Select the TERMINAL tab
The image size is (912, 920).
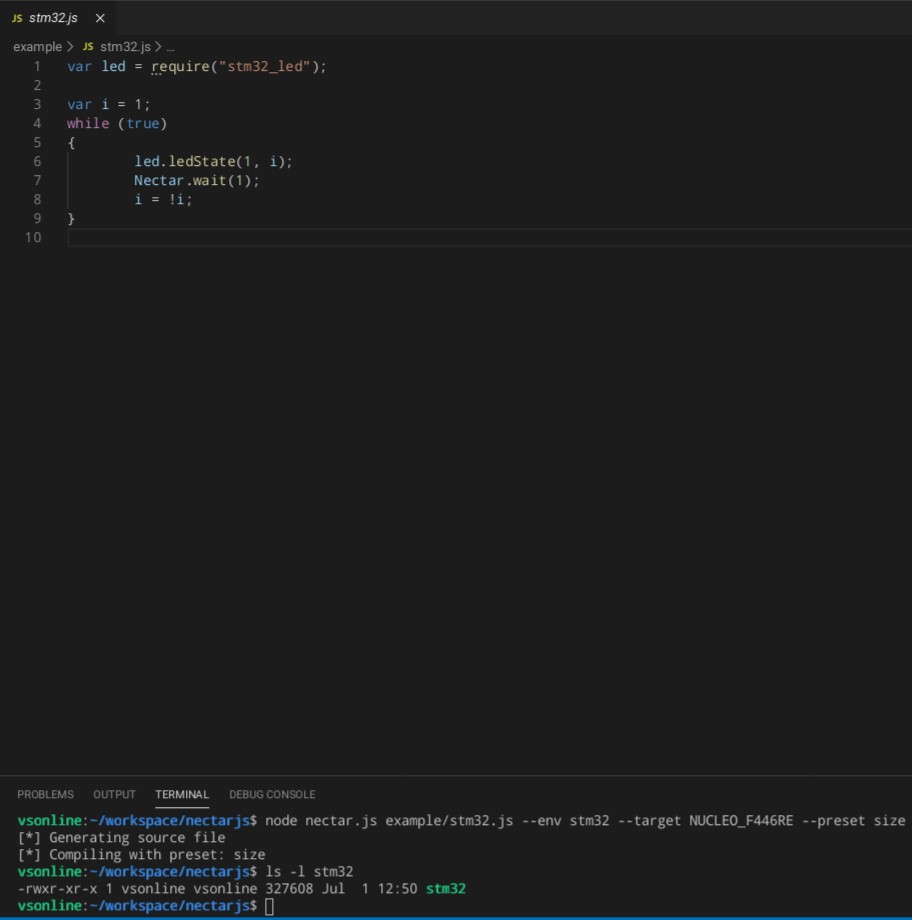[181, 794]
